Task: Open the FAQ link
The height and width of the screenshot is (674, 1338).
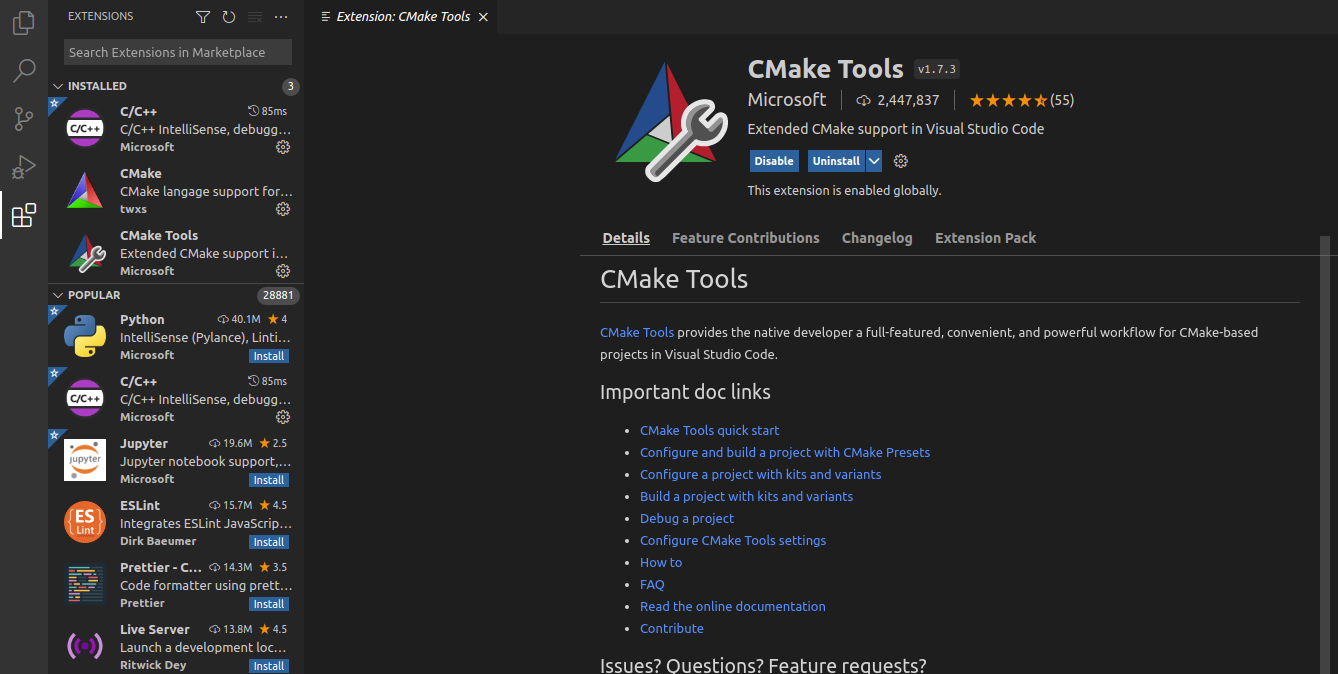Action: 652,584
